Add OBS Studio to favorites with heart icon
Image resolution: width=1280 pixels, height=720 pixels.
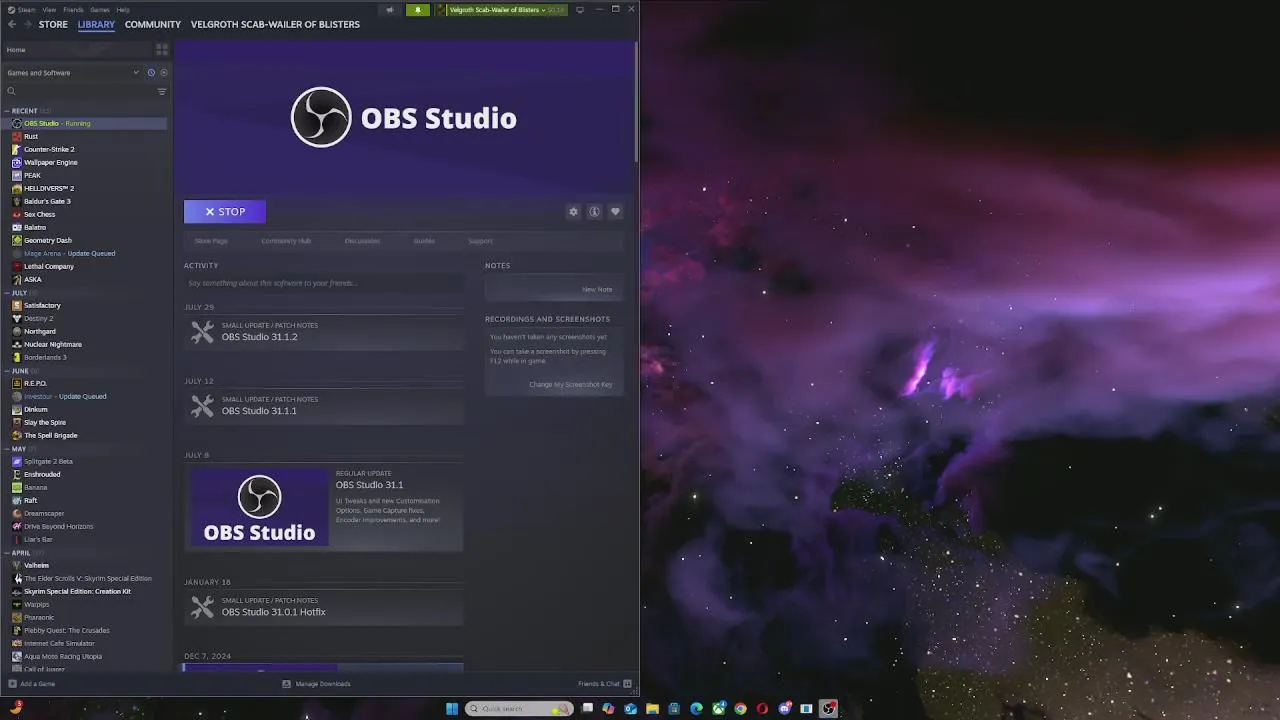(x=615, y=212)
